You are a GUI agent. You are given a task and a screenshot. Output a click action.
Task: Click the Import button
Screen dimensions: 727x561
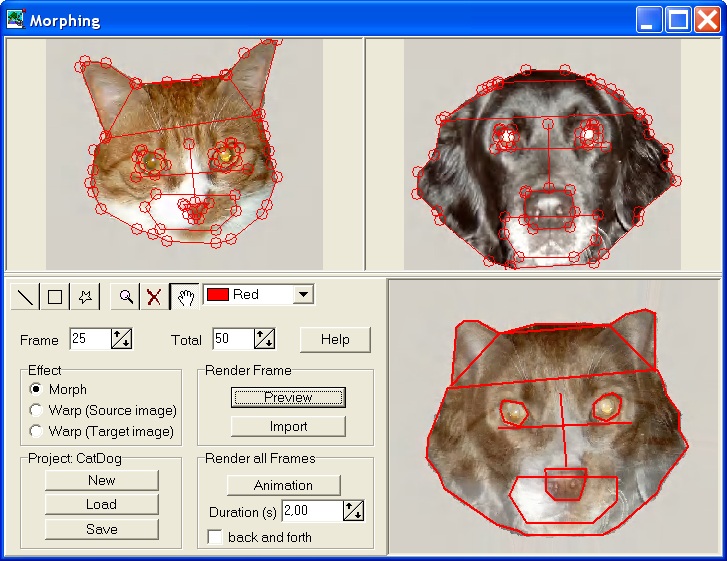(x=288, y=426)
